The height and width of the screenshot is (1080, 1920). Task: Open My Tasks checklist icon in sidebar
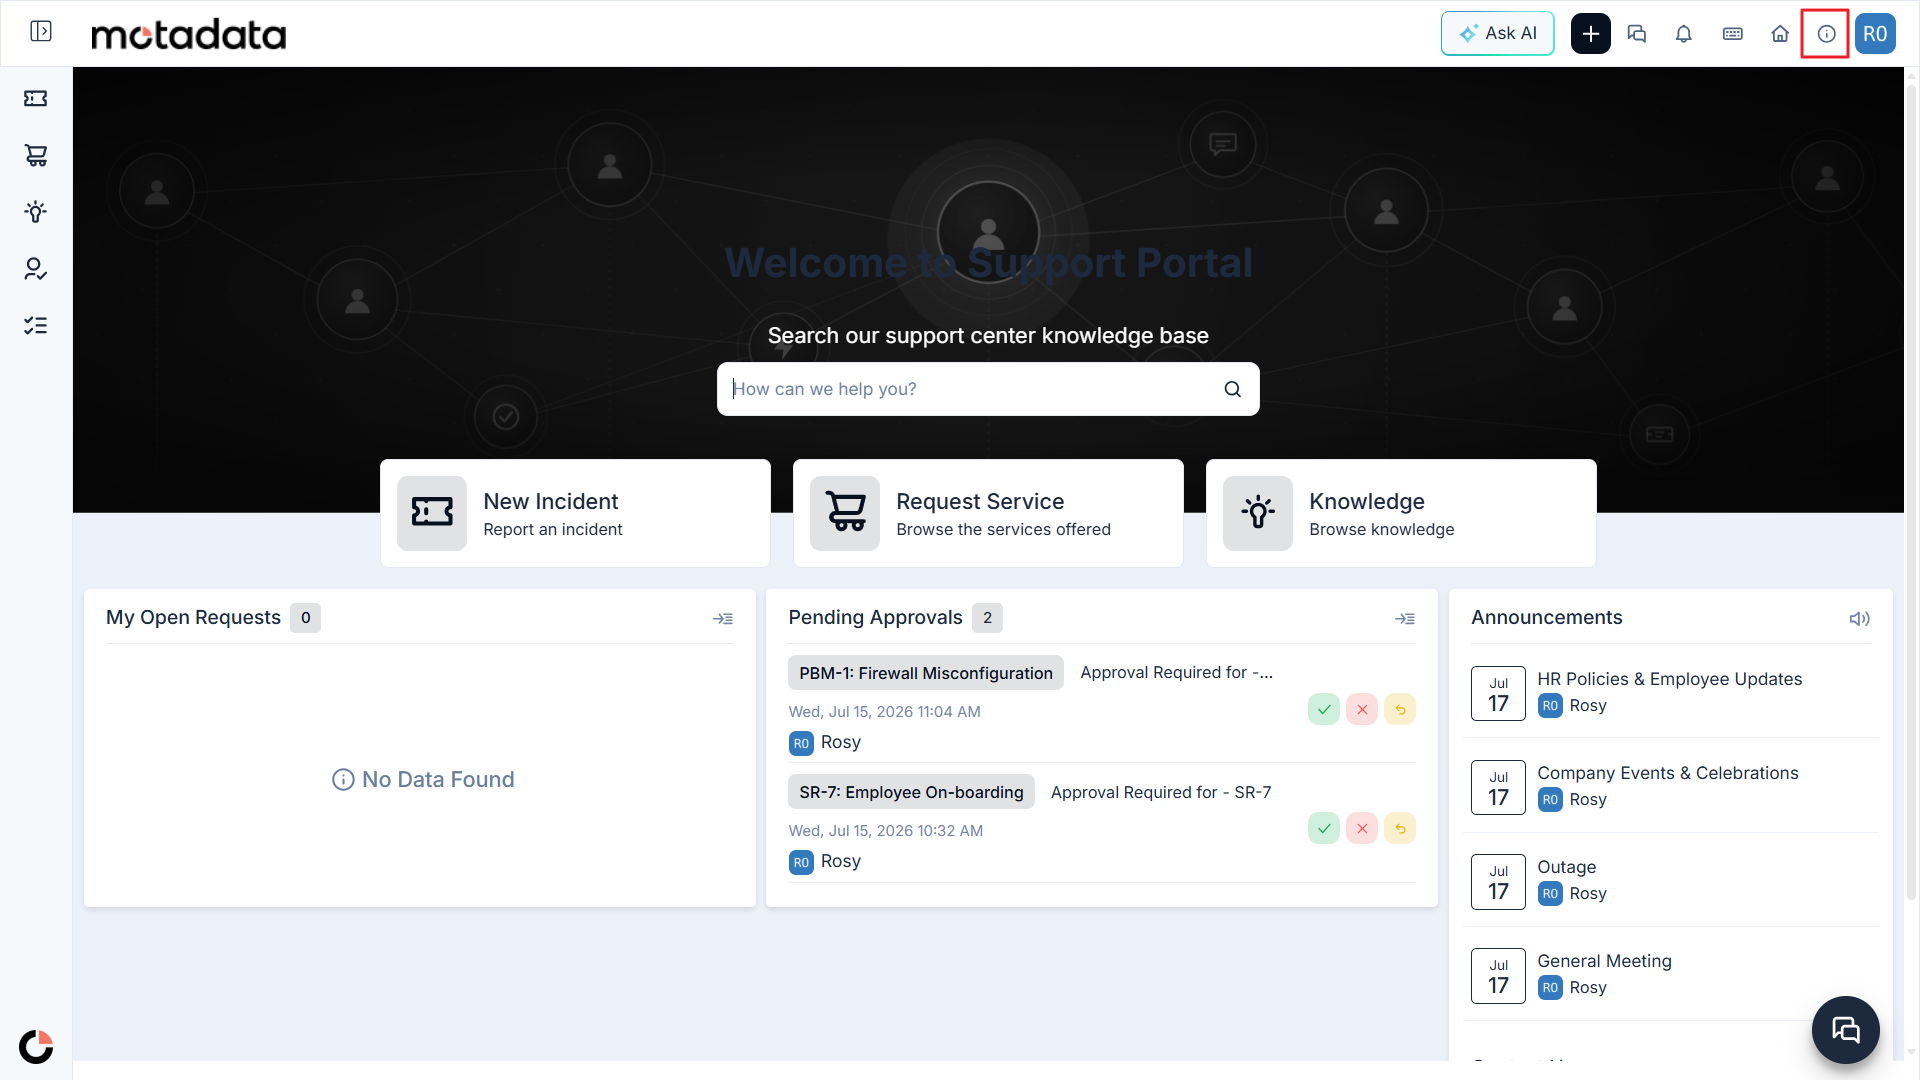pyautogui.click(x=36, y=326)
